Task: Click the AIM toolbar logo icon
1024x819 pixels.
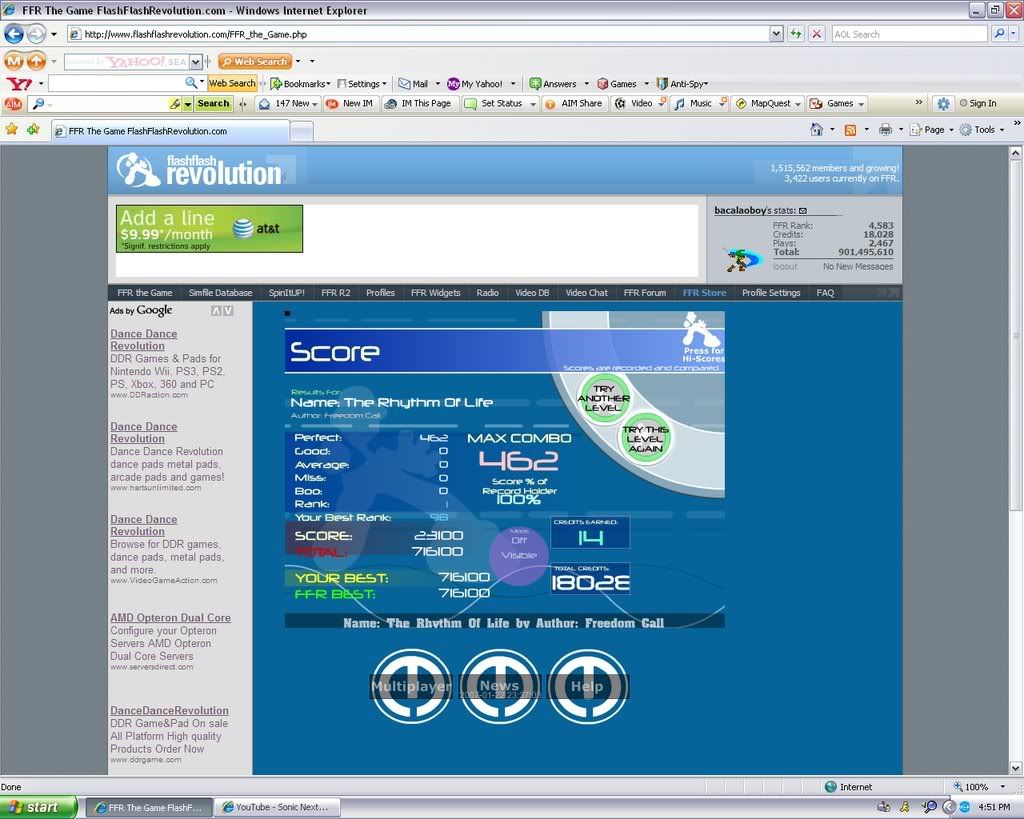Action: coord(13,103)
